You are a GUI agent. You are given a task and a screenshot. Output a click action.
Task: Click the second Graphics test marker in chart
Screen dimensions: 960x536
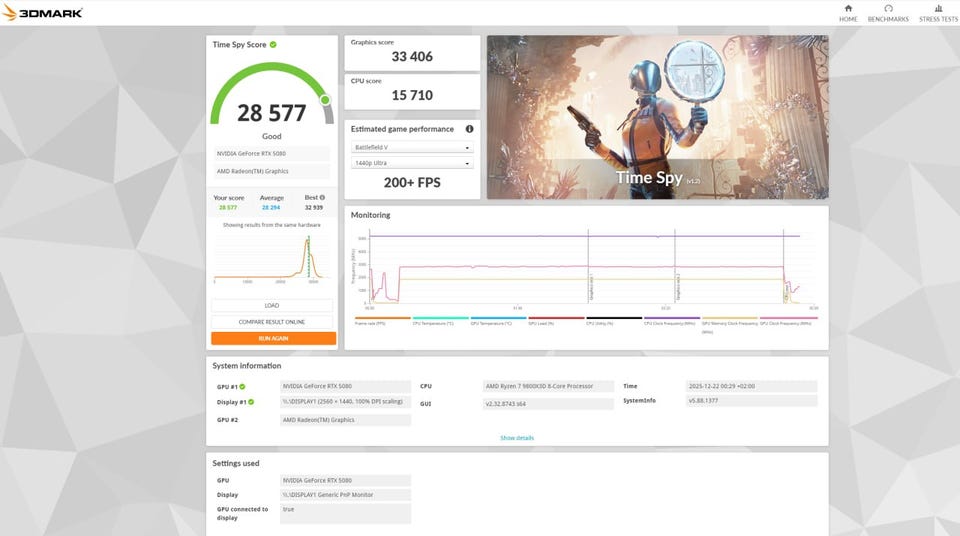[x=676, y=266]
